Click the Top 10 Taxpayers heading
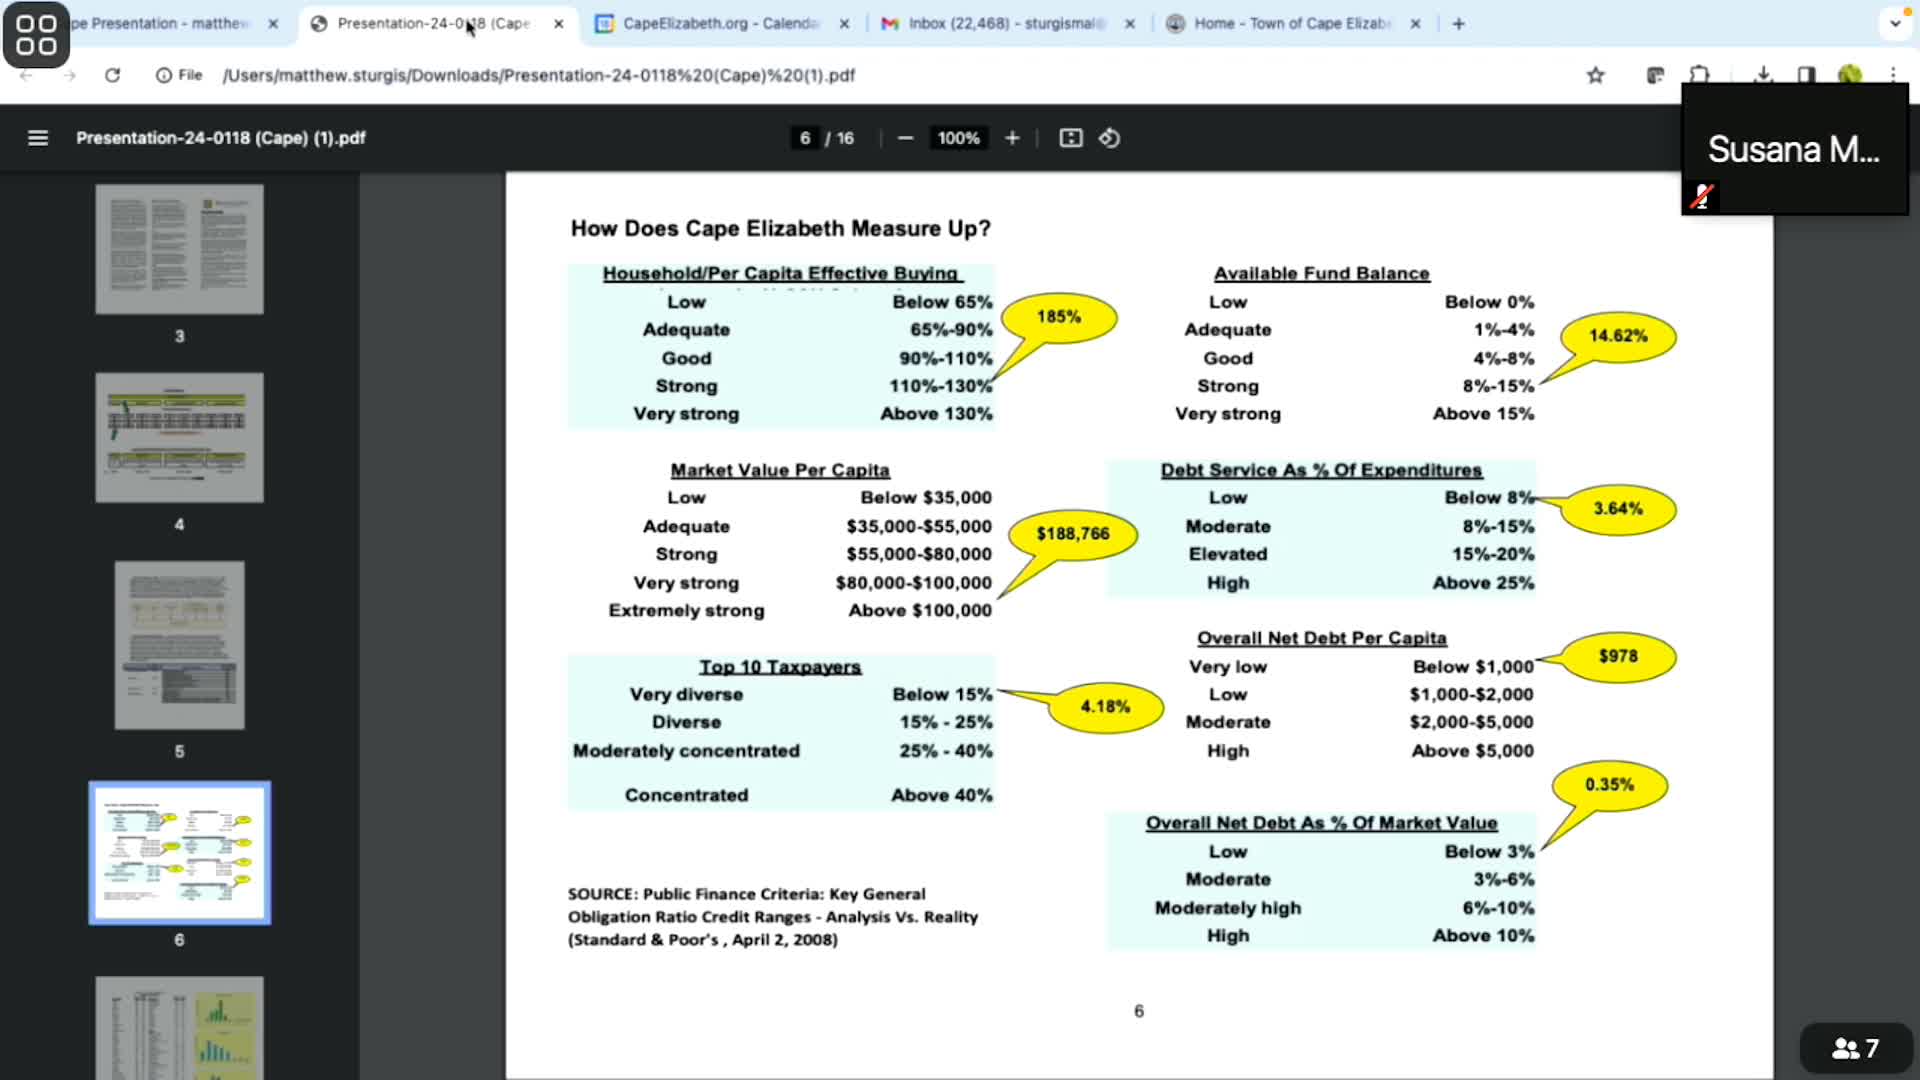 coord(780,667)
